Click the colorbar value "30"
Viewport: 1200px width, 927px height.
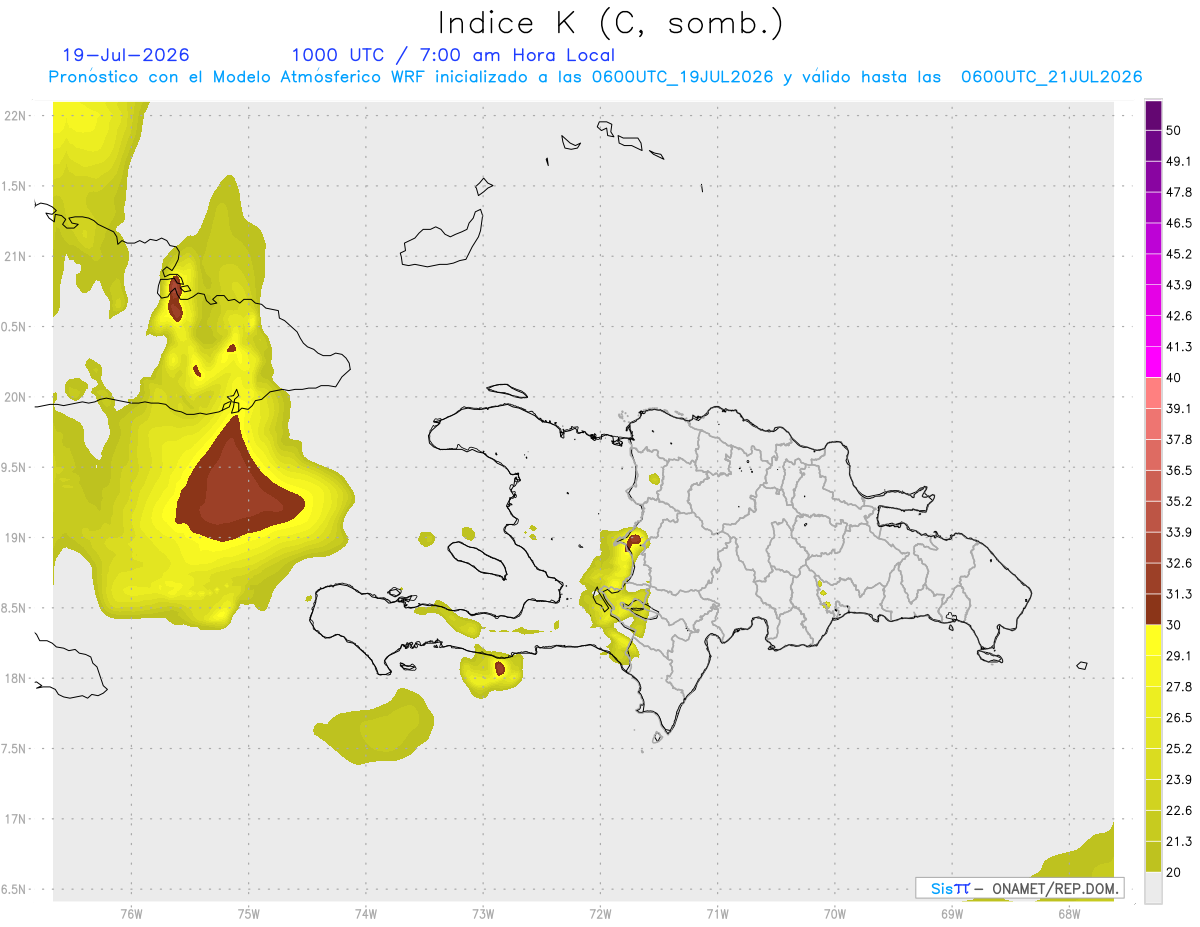[x=1175, y=625]
